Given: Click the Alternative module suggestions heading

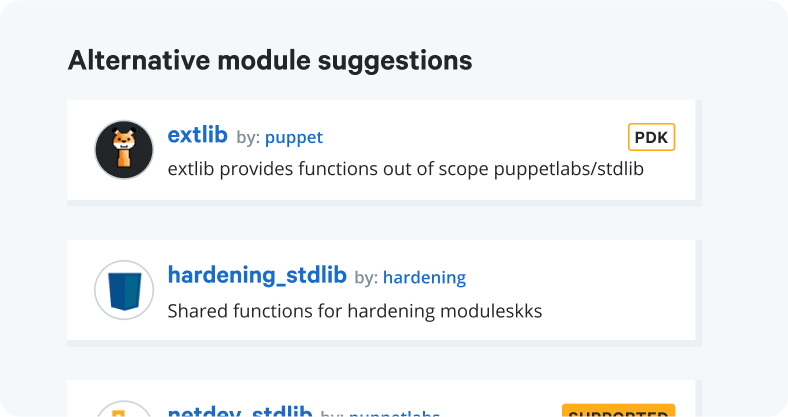Looking at the screenshot, I should click(270, 60).
